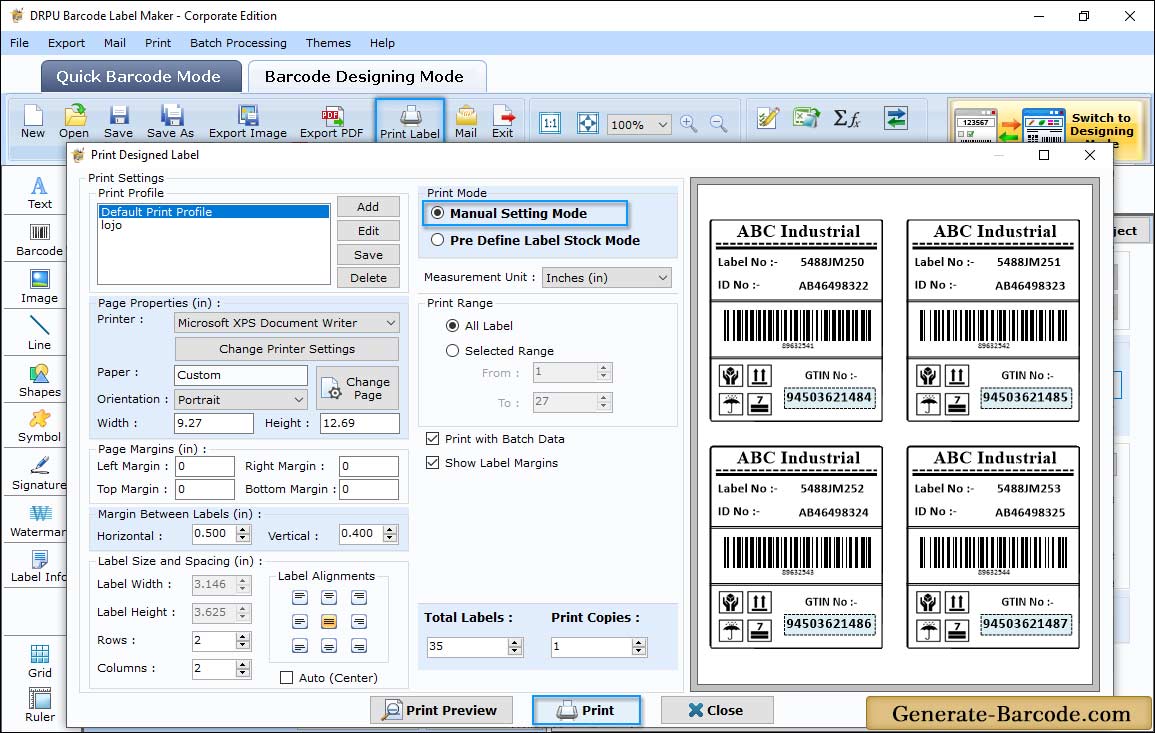Select Manual Setting Mode radio button

point(438,213)
